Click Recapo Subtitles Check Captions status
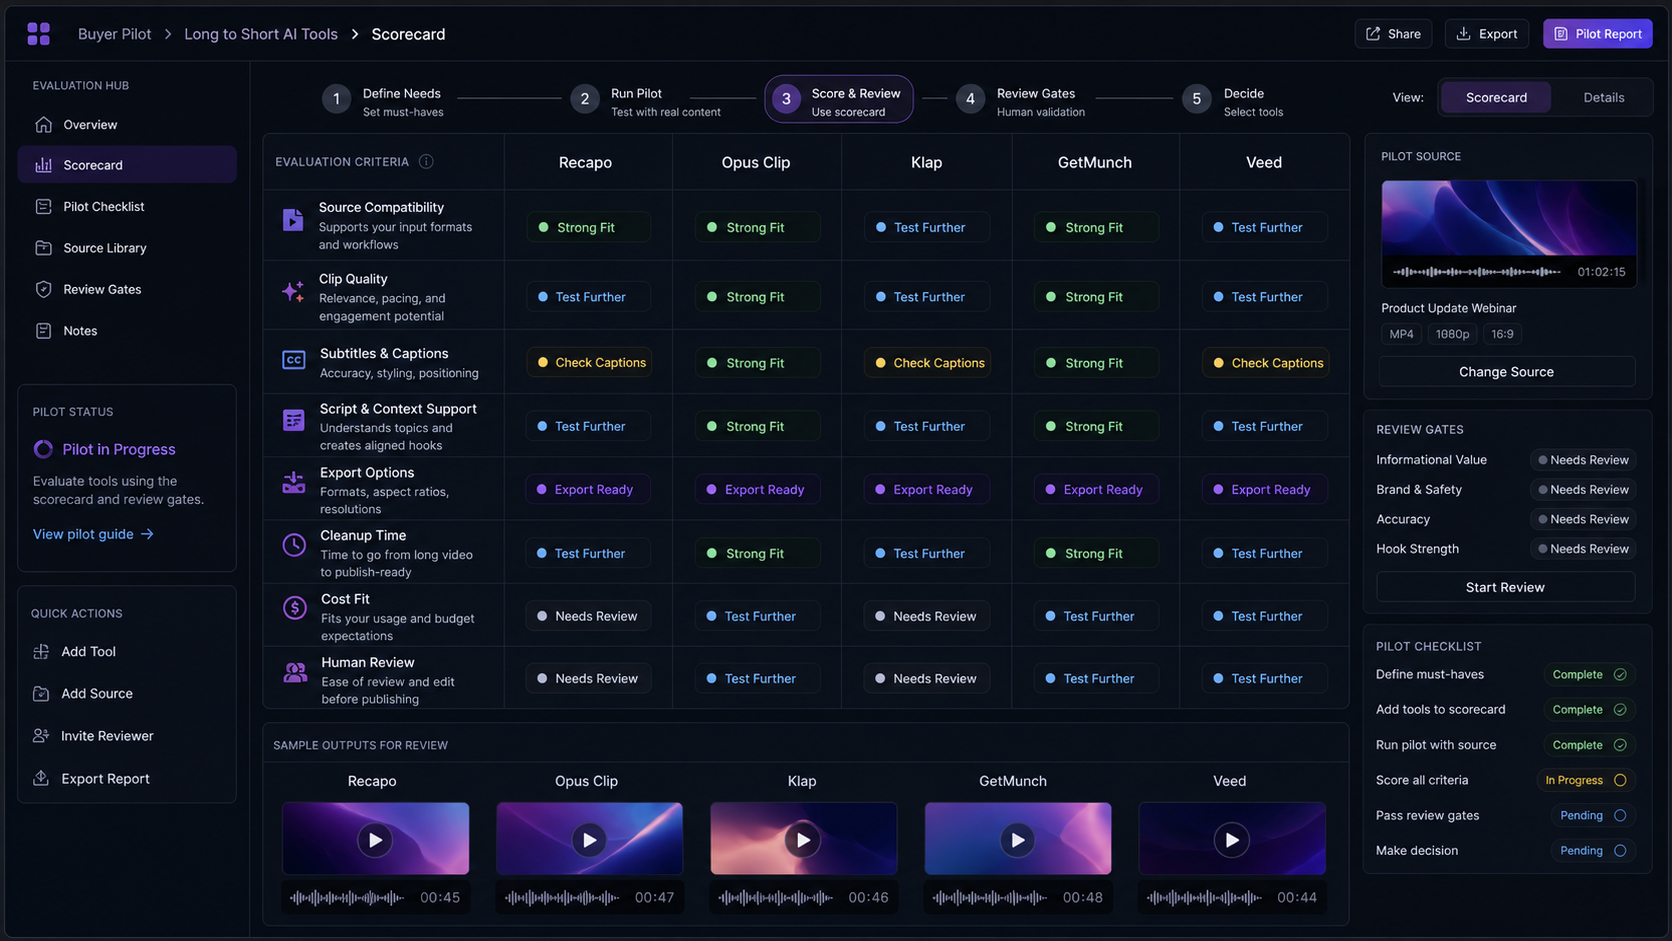The image size is (1672, 941). [590, 363]
